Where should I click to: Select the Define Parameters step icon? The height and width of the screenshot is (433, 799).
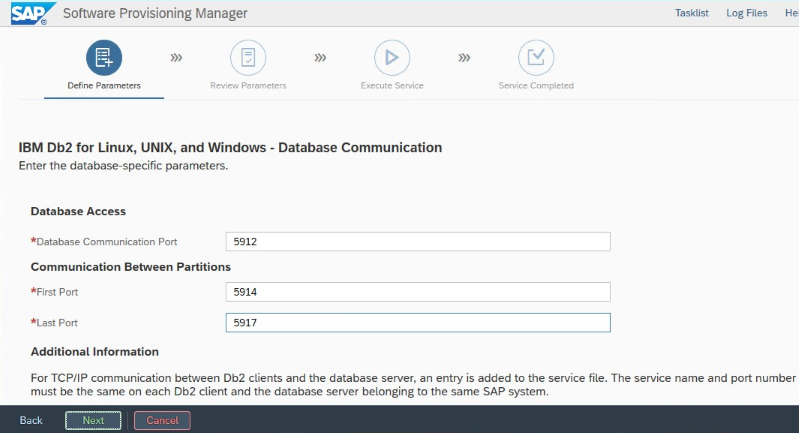coord(104,58)
